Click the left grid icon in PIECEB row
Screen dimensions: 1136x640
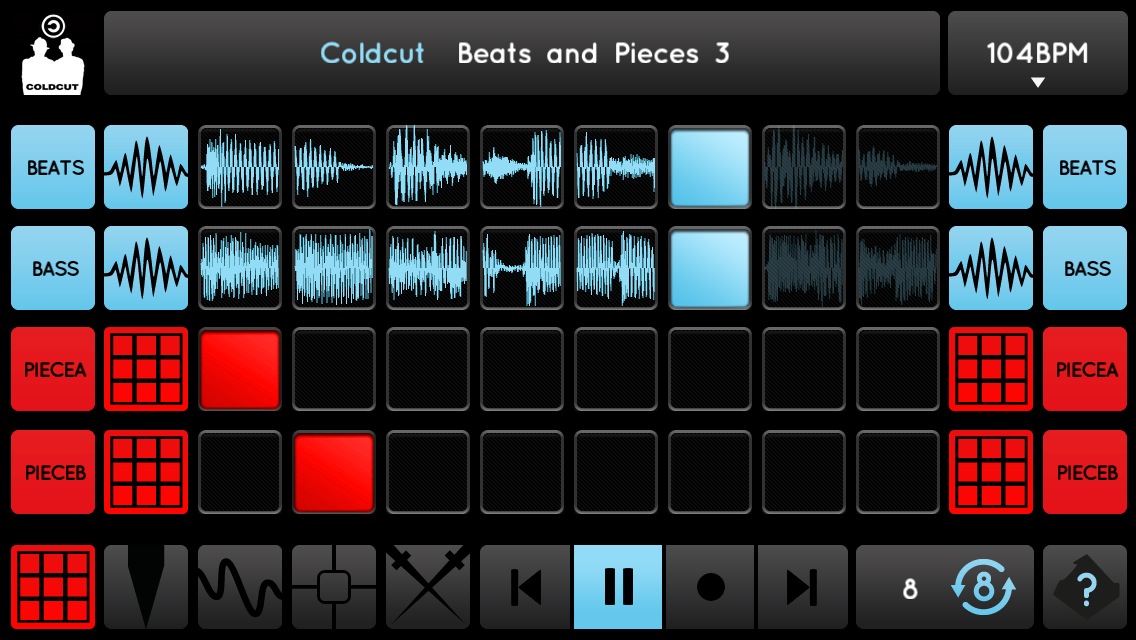point(146,473)
